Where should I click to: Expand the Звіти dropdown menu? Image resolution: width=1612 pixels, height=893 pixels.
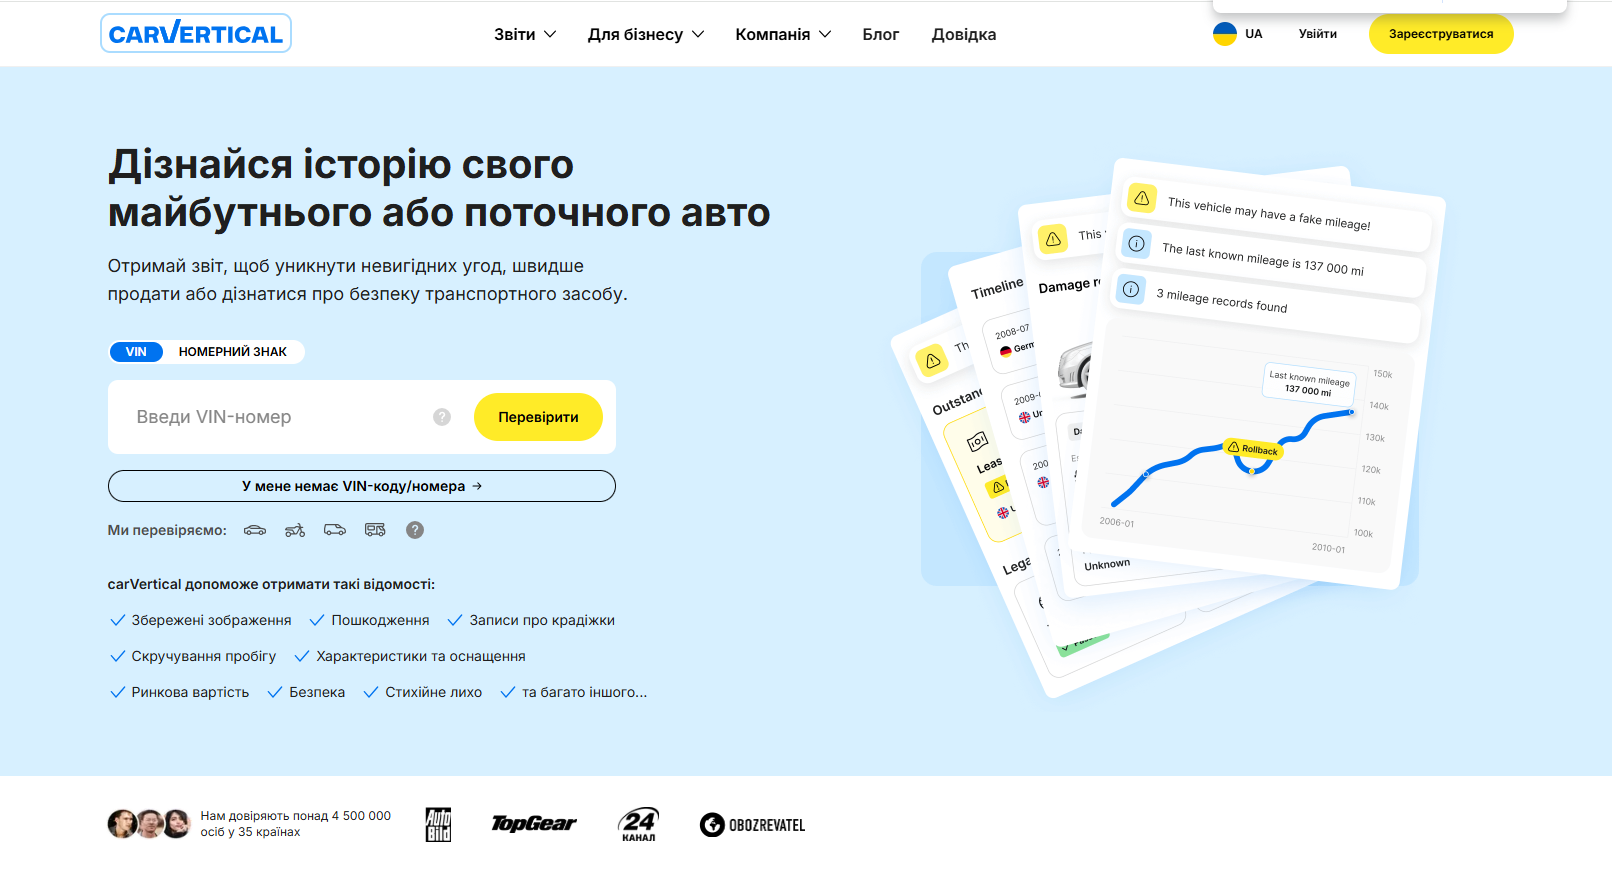pyautogui.click(x=525, y=34)
